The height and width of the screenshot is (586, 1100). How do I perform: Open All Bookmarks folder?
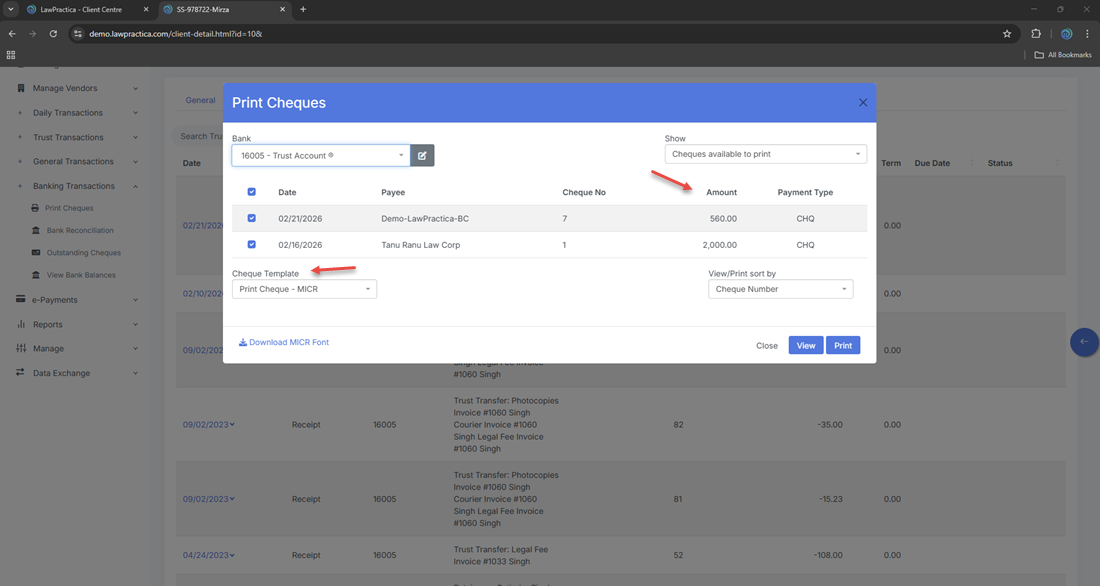click(x=1063, y=55)
